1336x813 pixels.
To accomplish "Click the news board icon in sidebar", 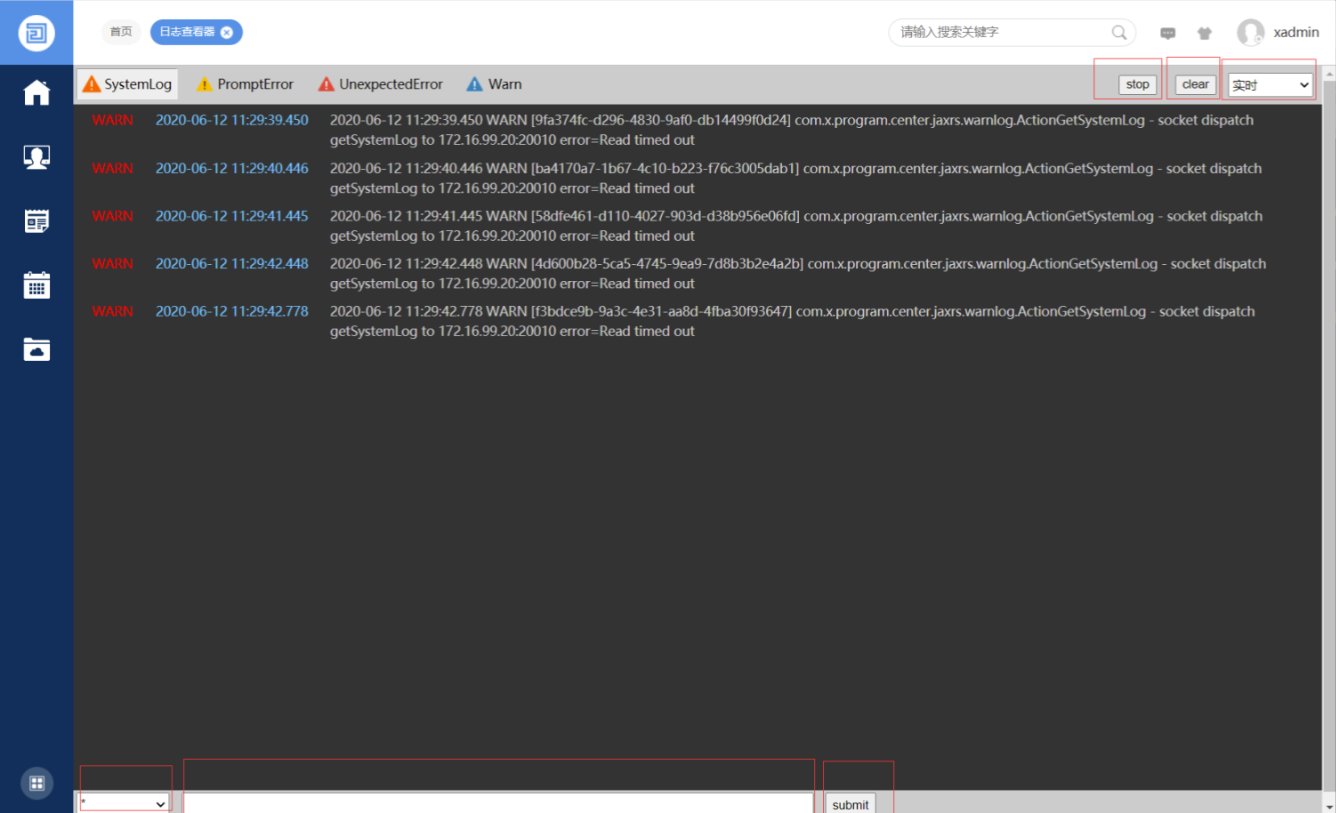I will point(37,221).
